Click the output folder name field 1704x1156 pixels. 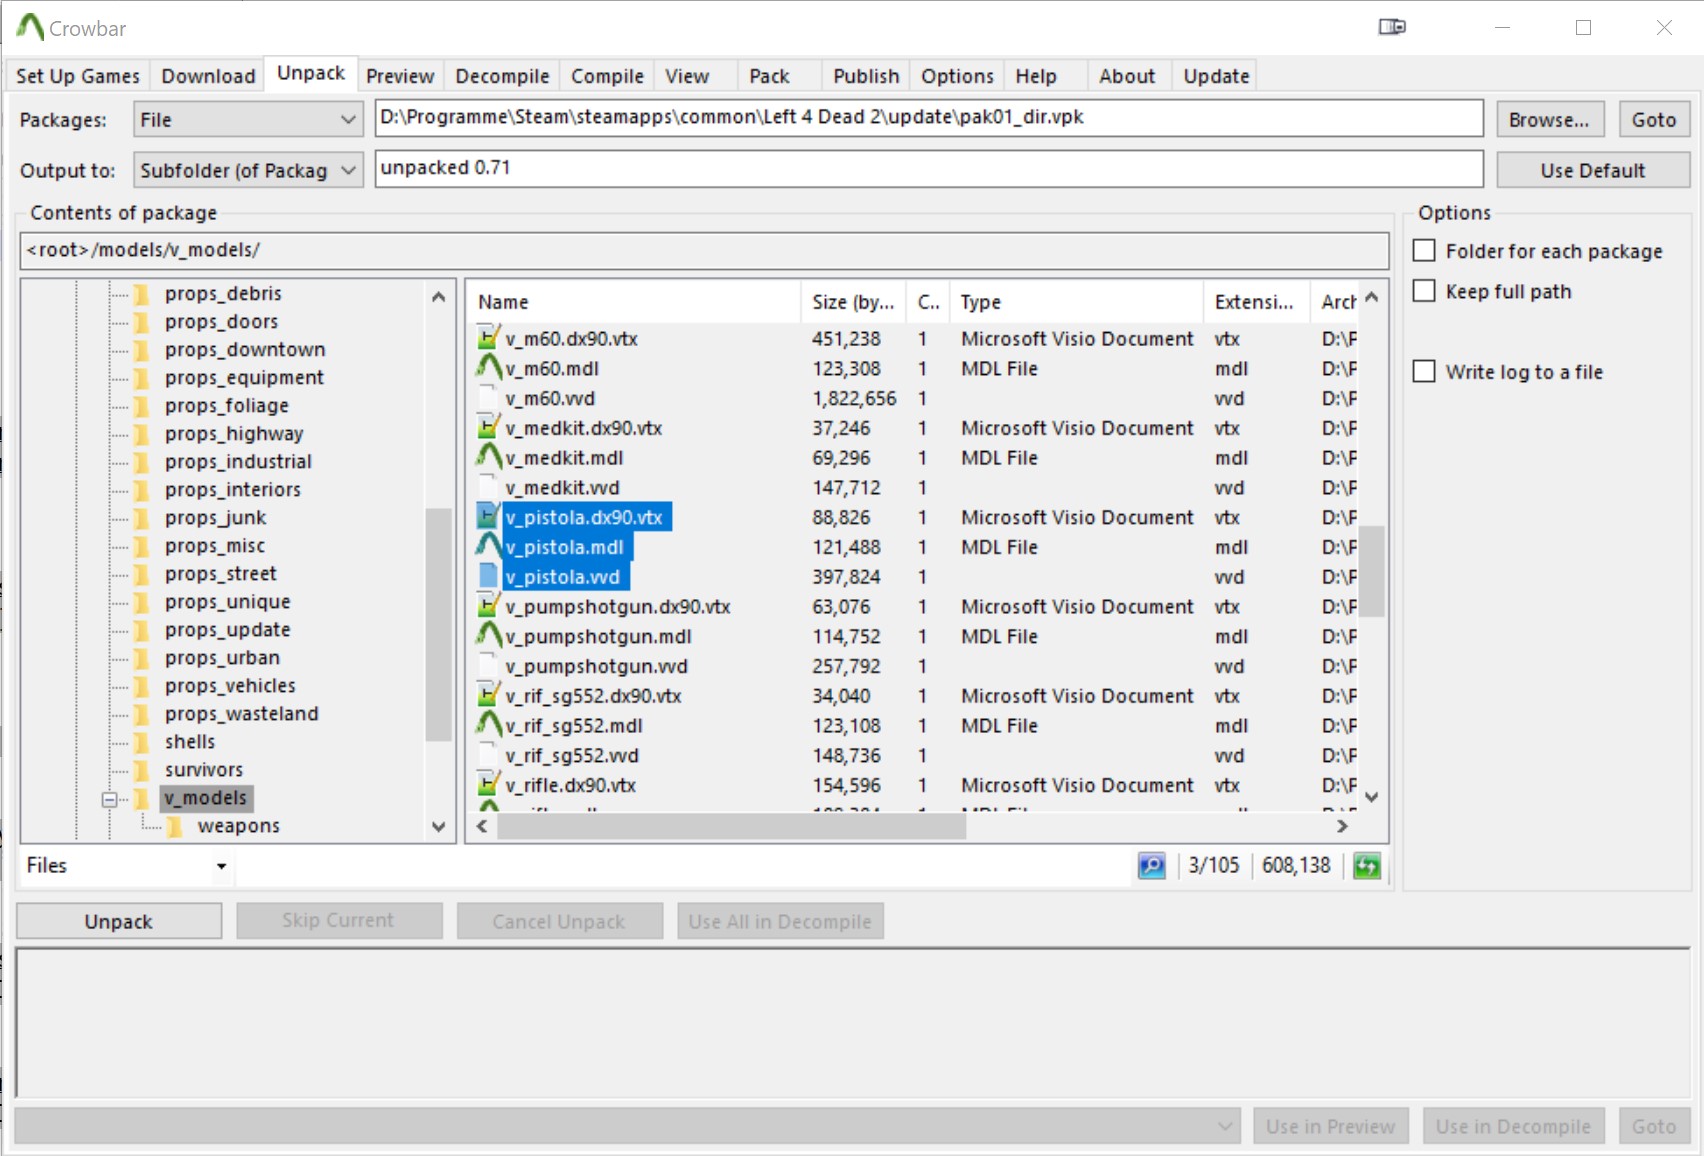pos(929,168)
